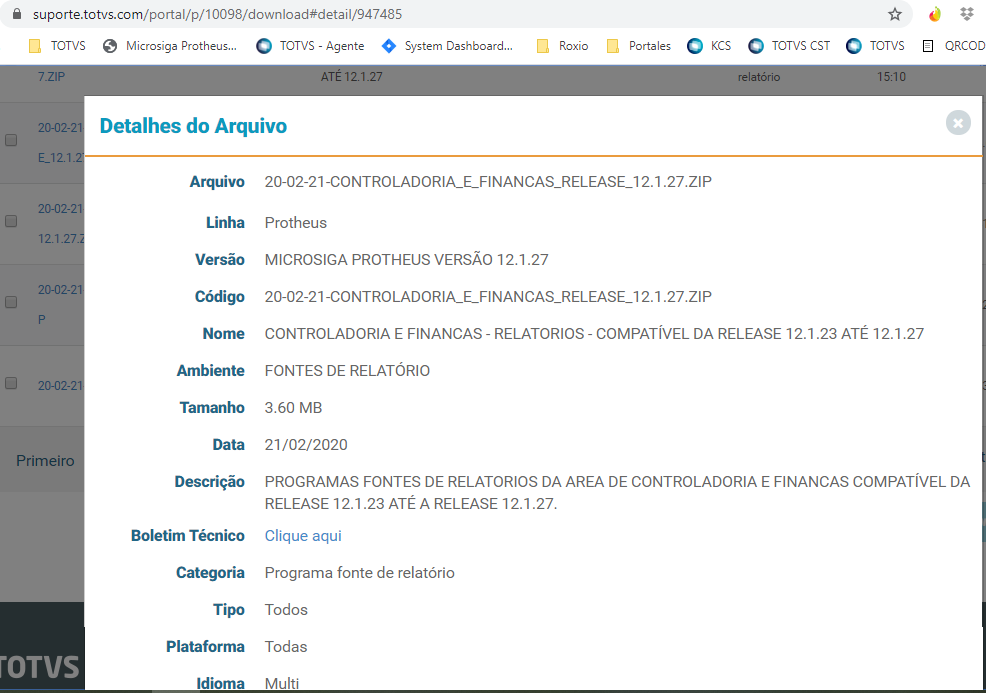This screenshot has width=986, height=693.
Task: Open the TOTVS folder bookmark
Action: pyautogui.click(x=57, y=46)
